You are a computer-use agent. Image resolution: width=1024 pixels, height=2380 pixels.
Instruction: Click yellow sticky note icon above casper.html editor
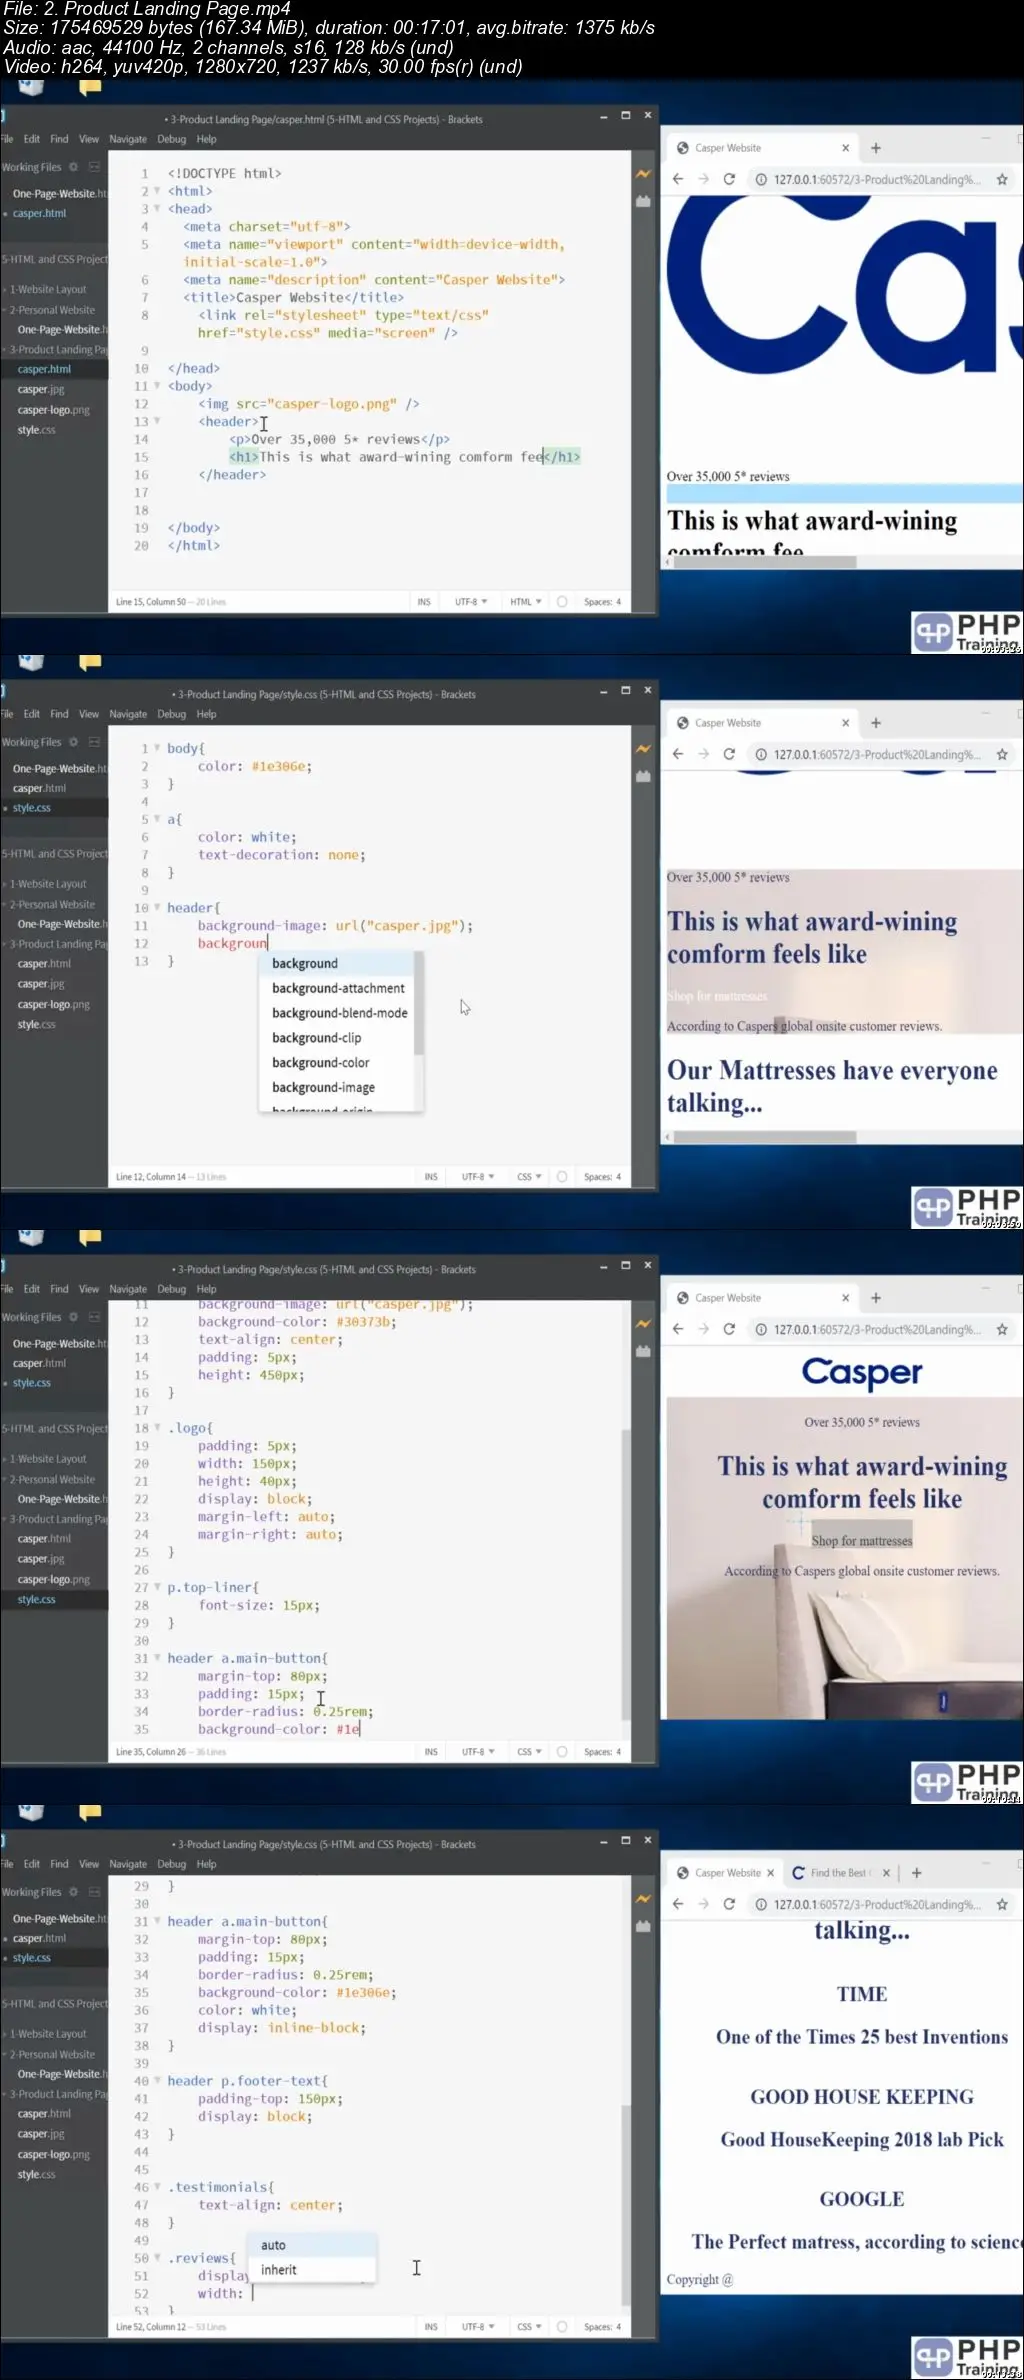click(x=90, y=88)
